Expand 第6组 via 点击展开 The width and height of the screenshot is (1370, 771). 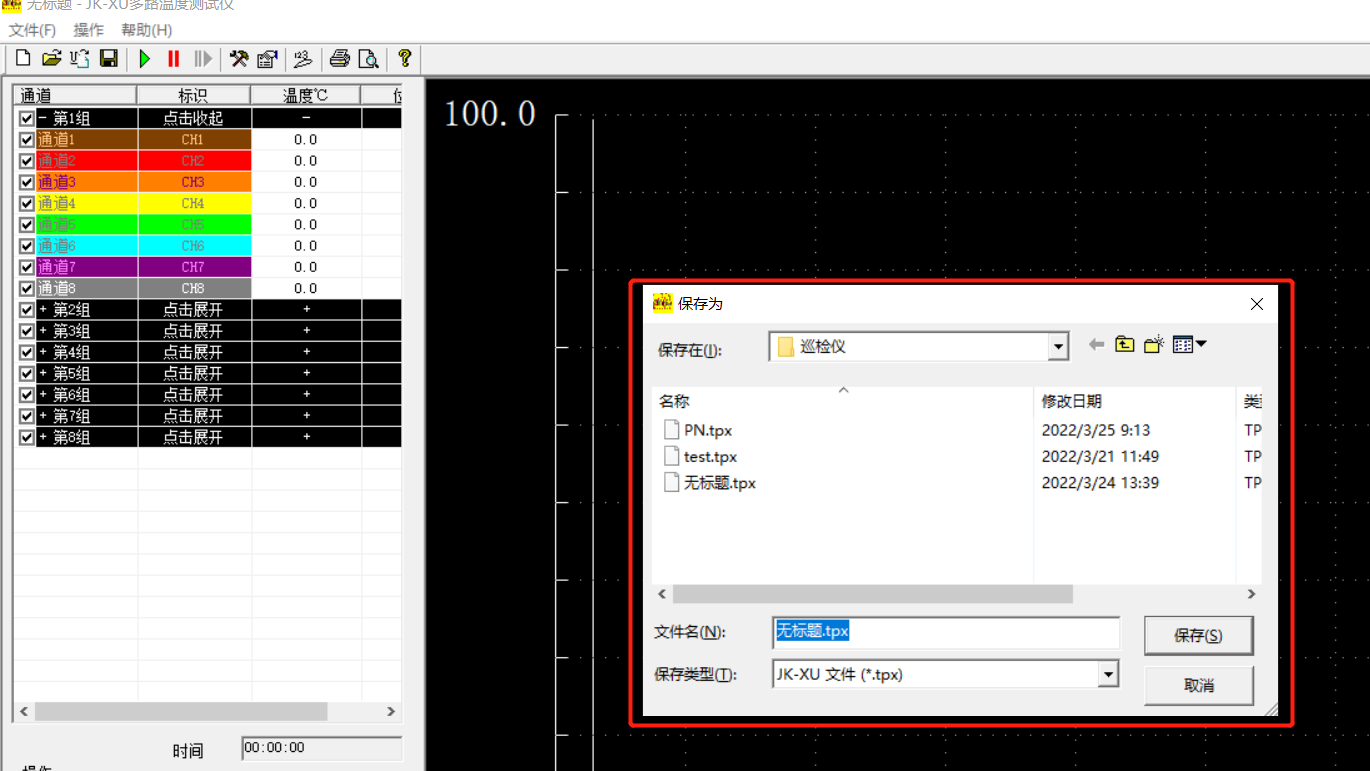pyautogui.click(x=193, y=395)
